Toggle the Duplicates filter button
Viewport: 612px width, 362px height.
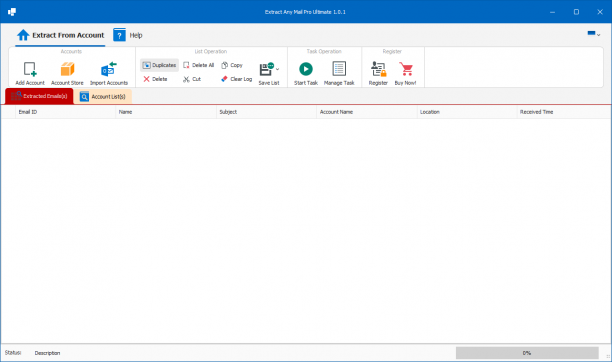tap(159, 65)
